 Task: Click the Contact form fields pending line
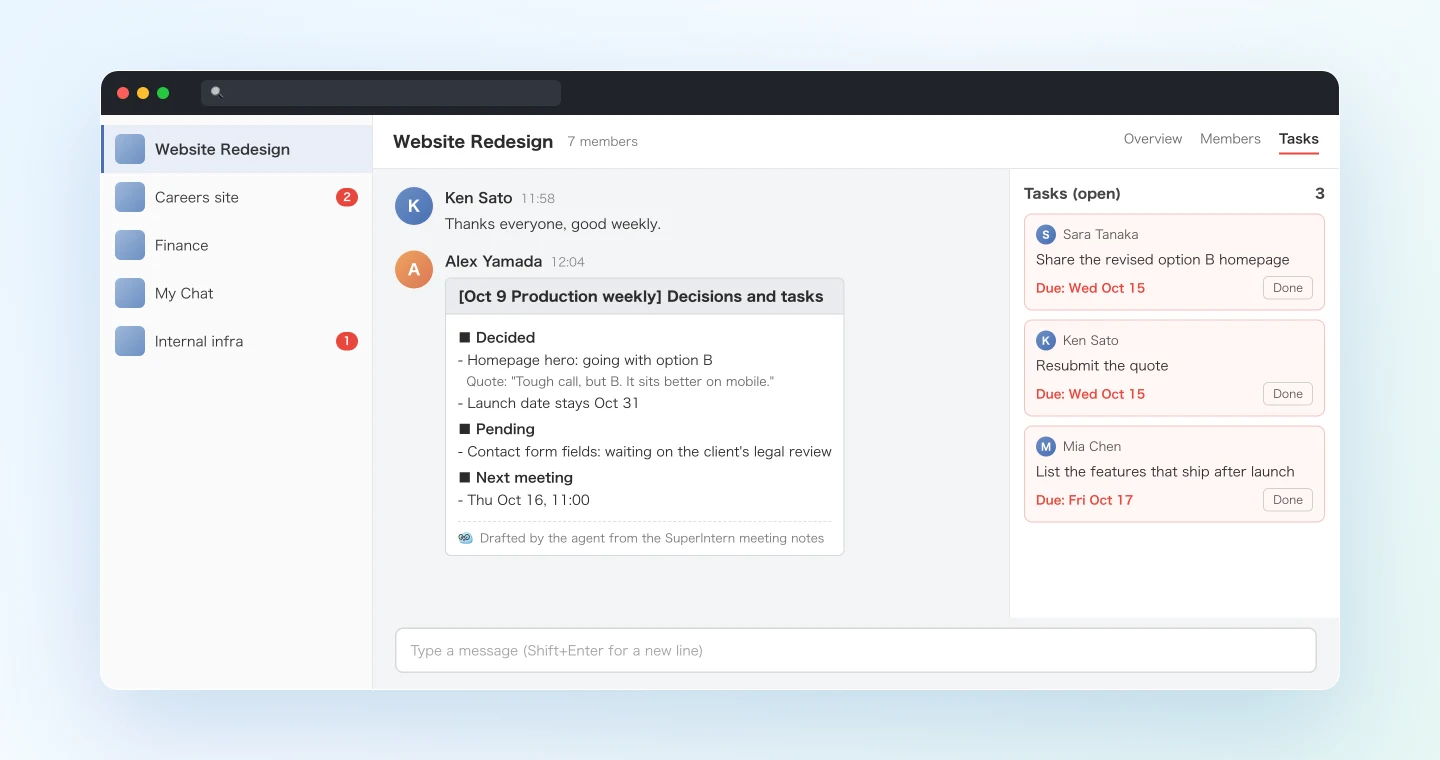645,452
